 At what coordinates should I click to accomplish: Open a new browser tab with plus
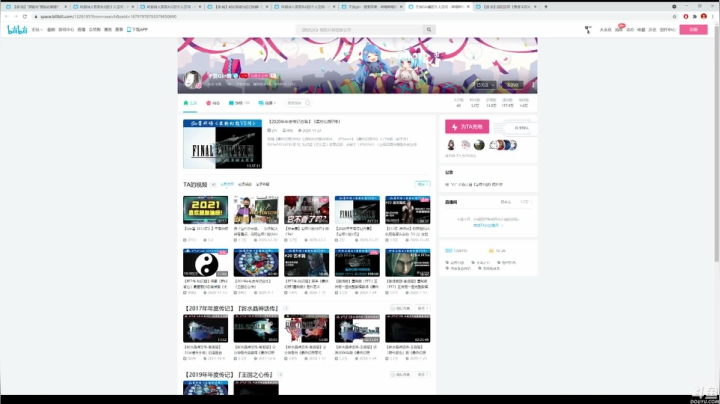point(546,7)
